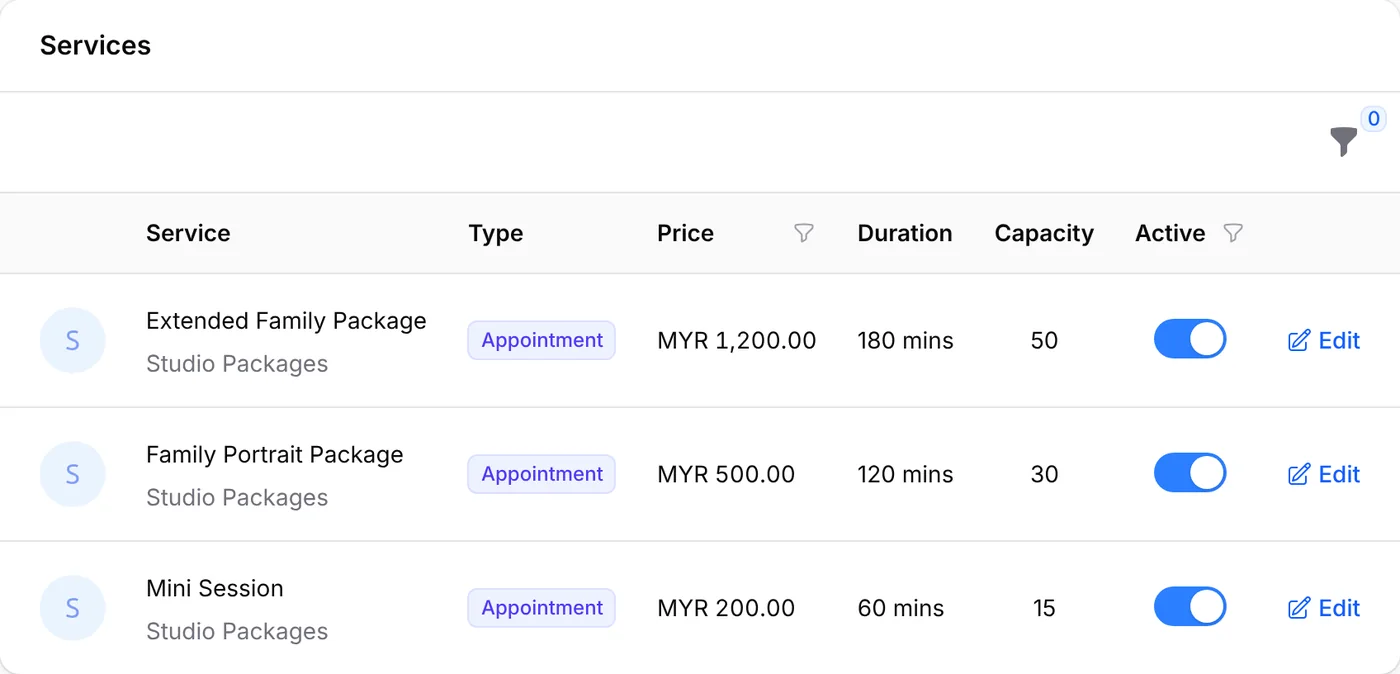Click the filter count badge showing 0
This screenshot has height=674, width=1400.
point(1373,119)
